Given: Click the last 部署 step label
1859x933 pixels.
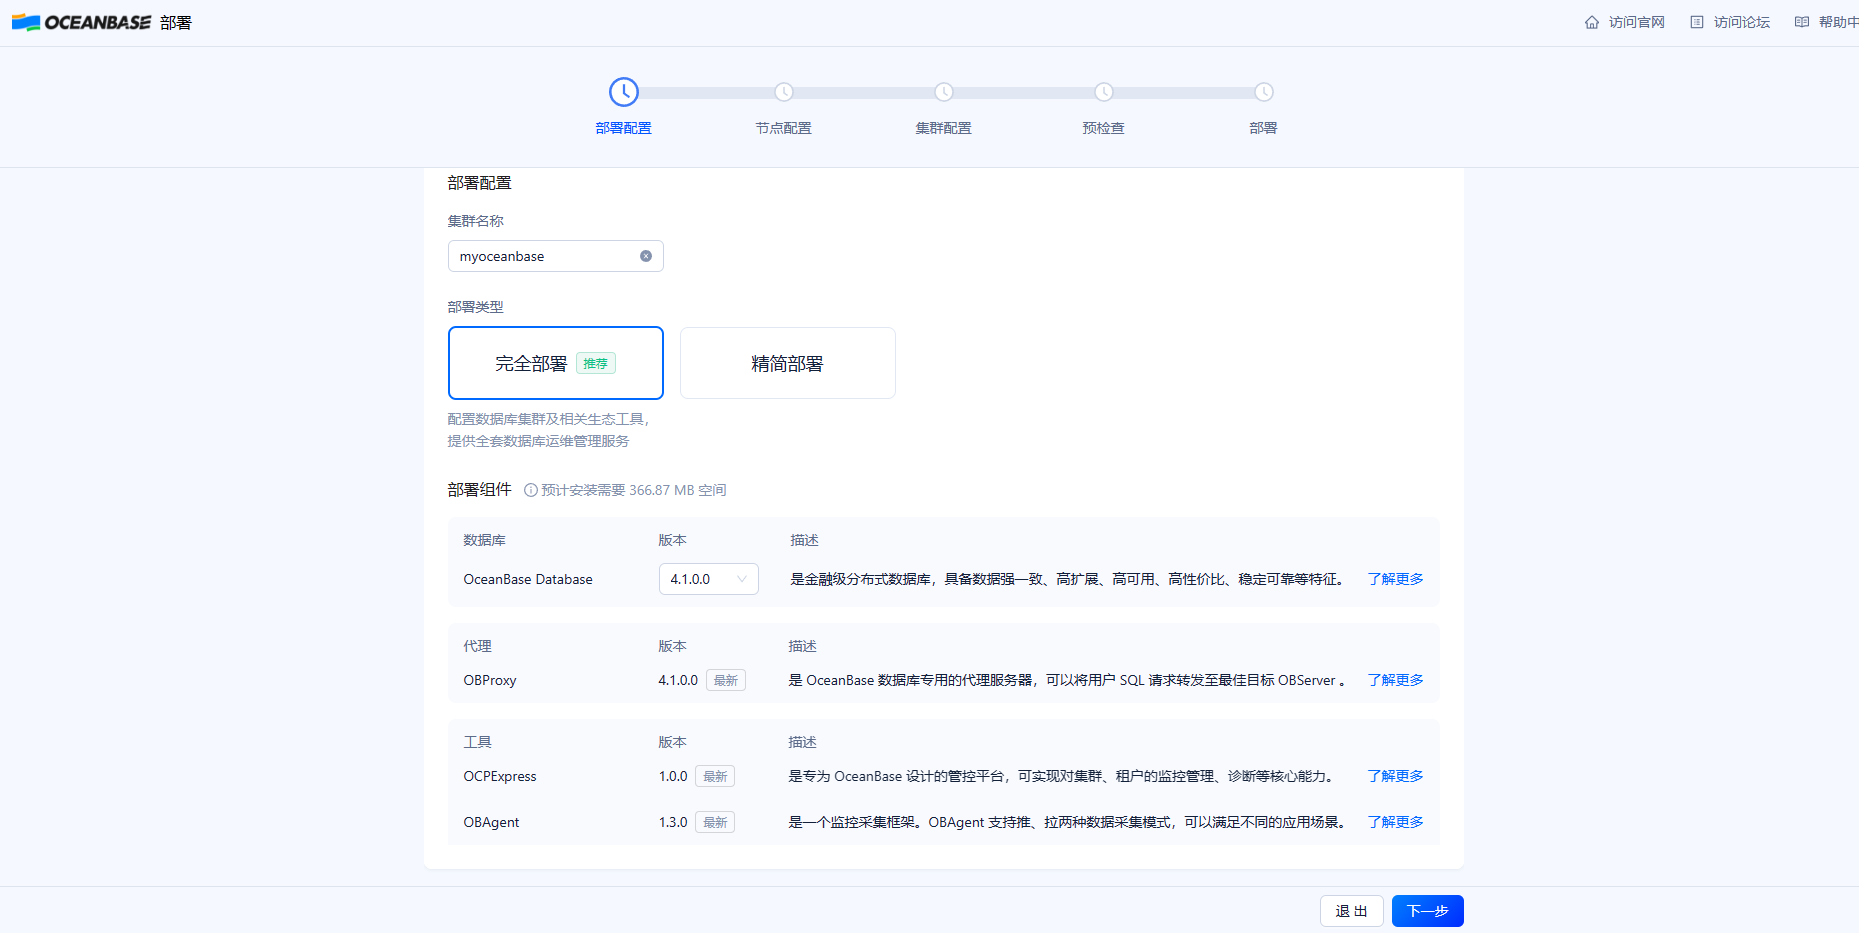Looking at the screenshot, I should [1264, 128].
